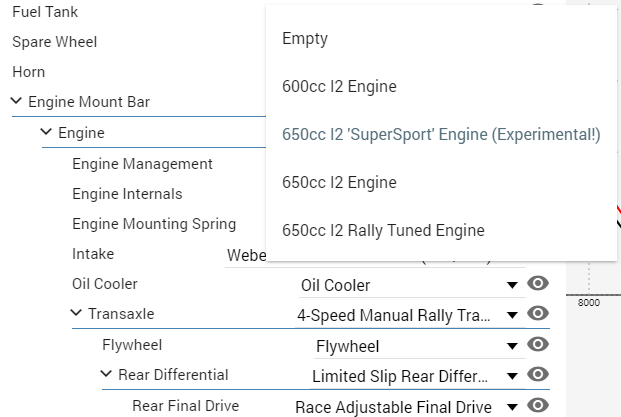Collapse the Rear Differential node
Viewport: 621px width, 417px height.
pyautogui.click(x=106, y=375)
